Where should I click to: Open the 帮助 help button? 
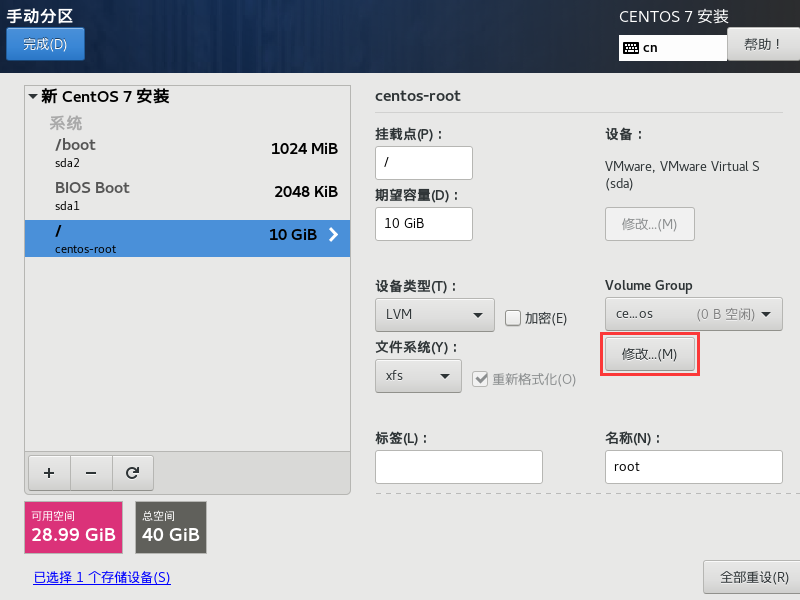coord(762,44)
